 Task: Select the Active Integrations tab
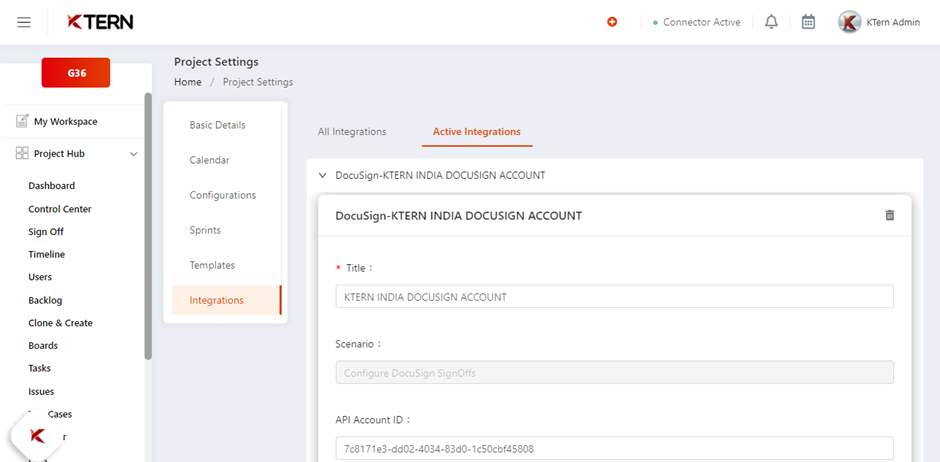[477, 131]
